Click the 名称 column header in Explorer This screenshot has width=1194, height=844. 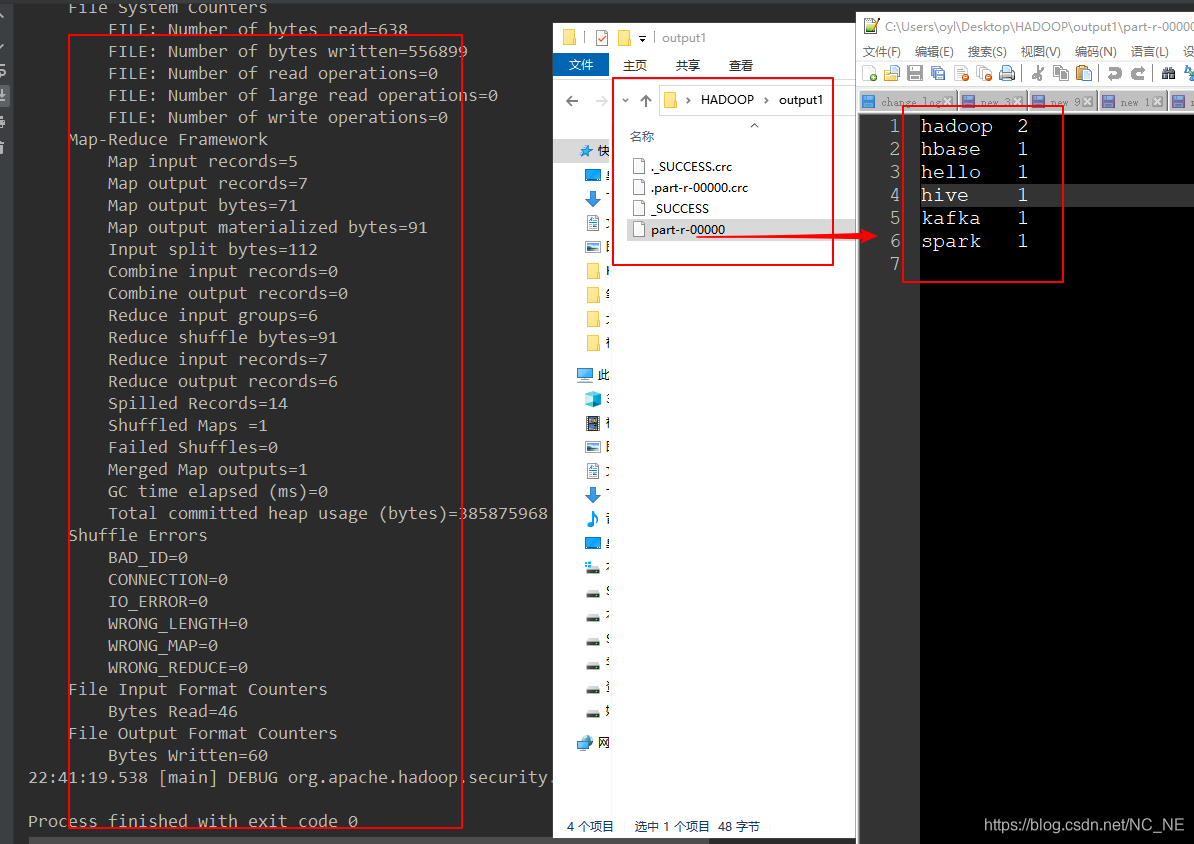click(642, 136)
